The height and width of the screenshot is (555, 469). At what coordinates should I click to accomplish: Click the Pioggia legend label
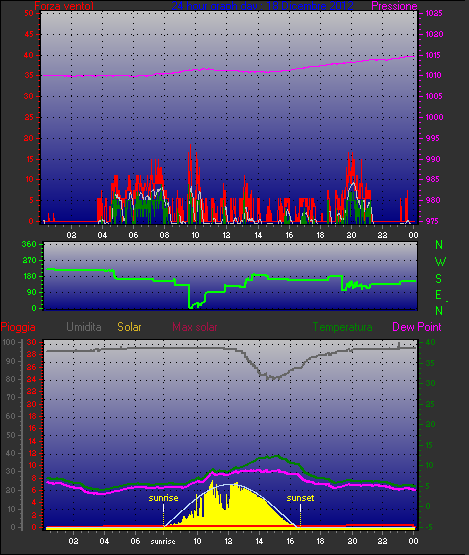(18, 327)
